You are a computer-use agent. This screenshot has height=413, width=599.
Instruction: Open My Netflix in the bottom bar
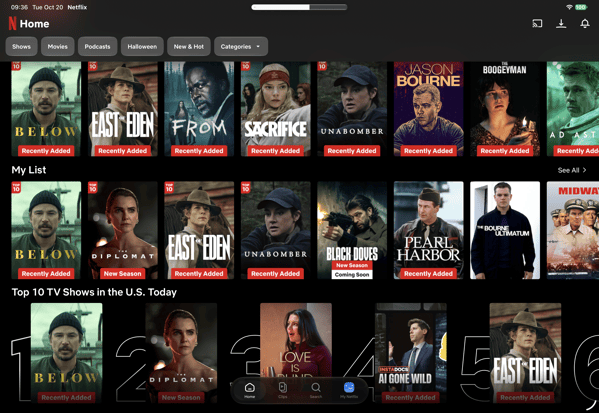pos(349,390)
